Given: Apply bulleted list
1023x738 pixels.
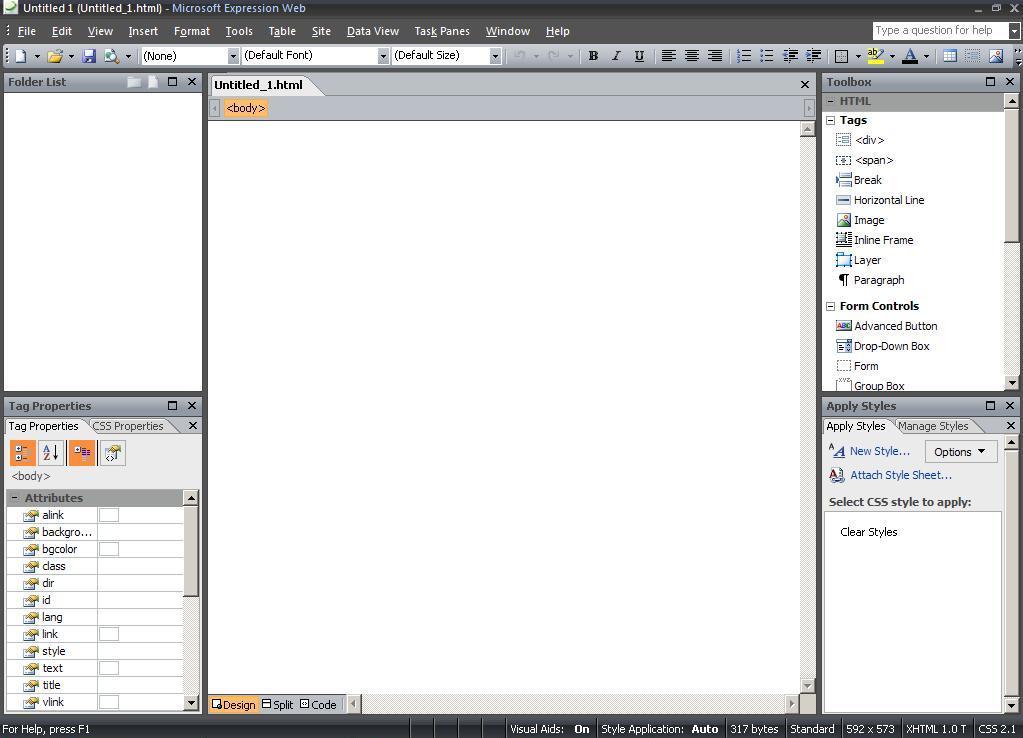Looking at the screenshot, I should [x=767, y=56].
